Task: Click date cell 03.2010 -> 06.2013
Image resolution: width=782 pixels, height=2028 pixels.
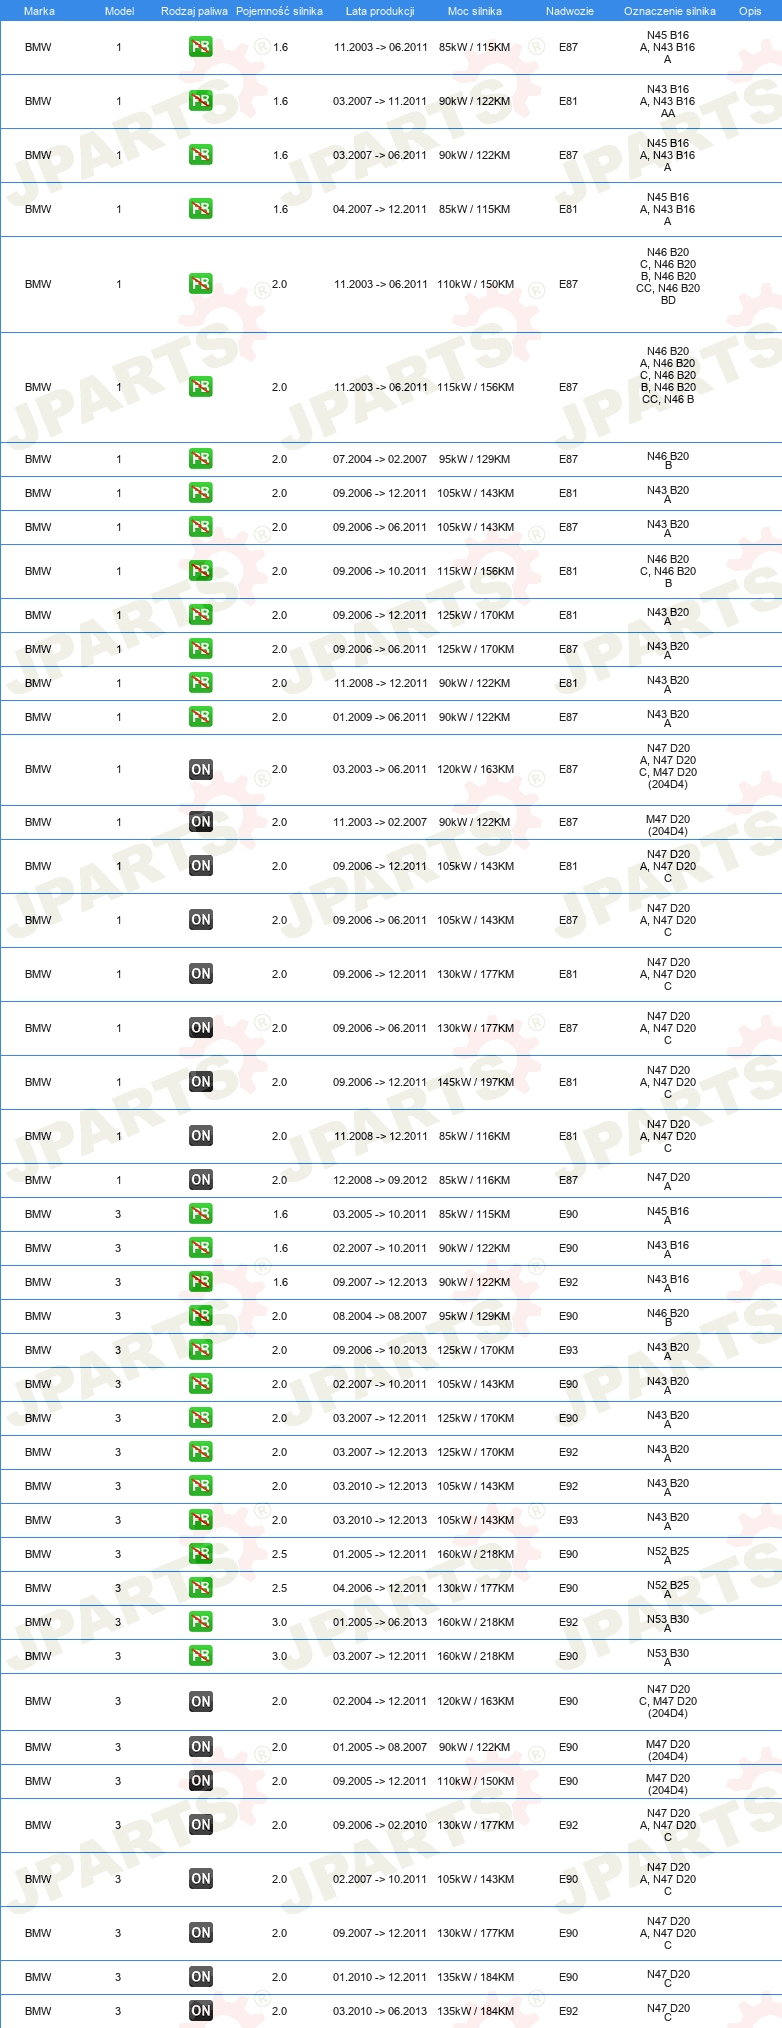Action: pos(380,2011)
